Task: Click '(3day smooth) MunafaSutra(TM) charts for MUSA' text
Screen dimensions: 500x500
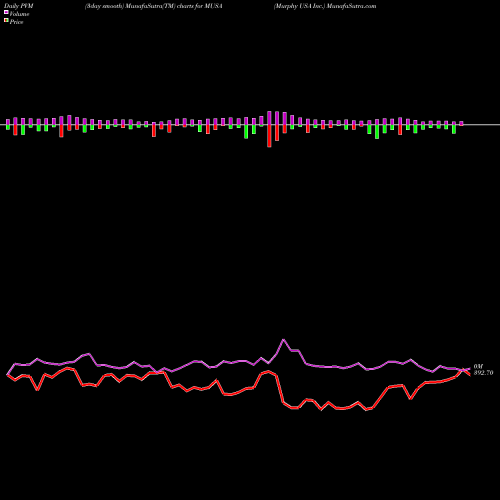Action: click(x=154, y=6)
